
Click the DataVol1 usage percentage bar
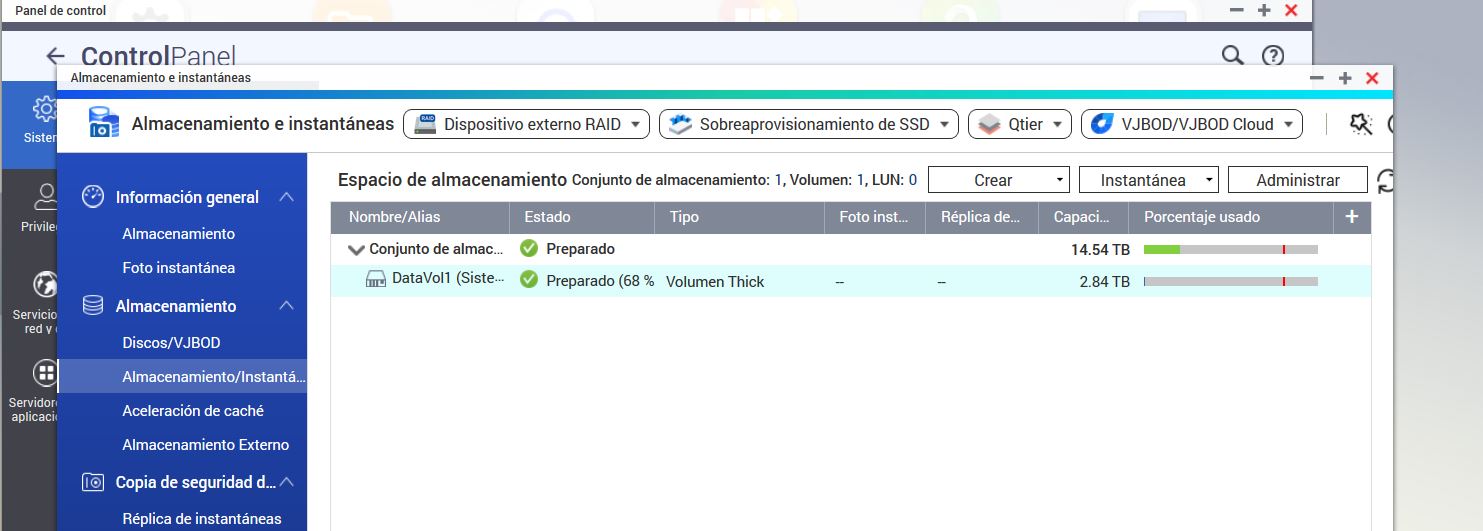point(1230,282)
